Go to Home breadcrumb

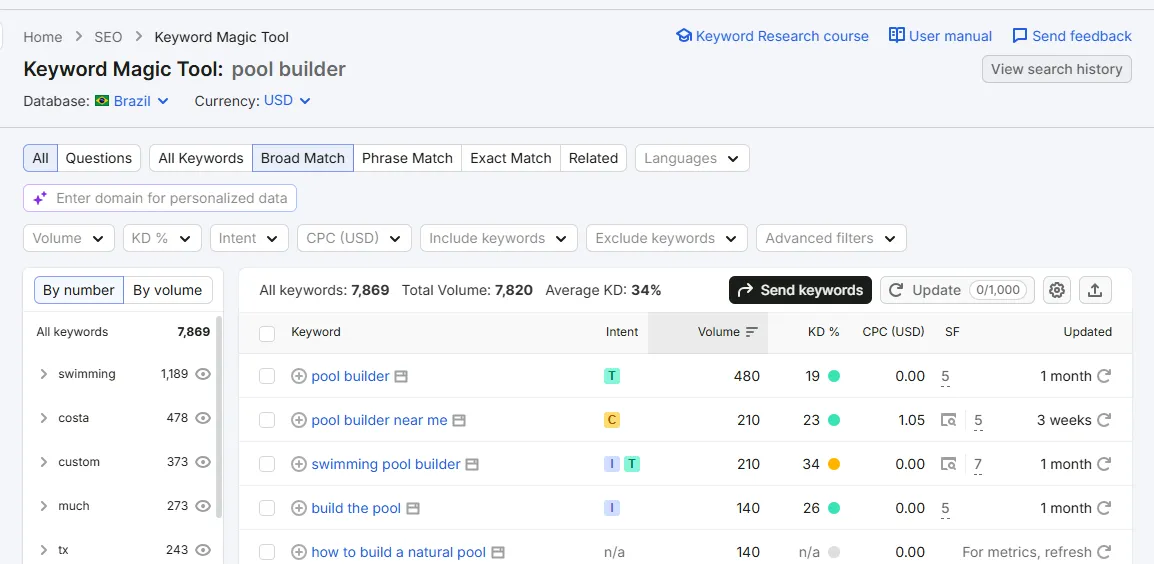43,37
